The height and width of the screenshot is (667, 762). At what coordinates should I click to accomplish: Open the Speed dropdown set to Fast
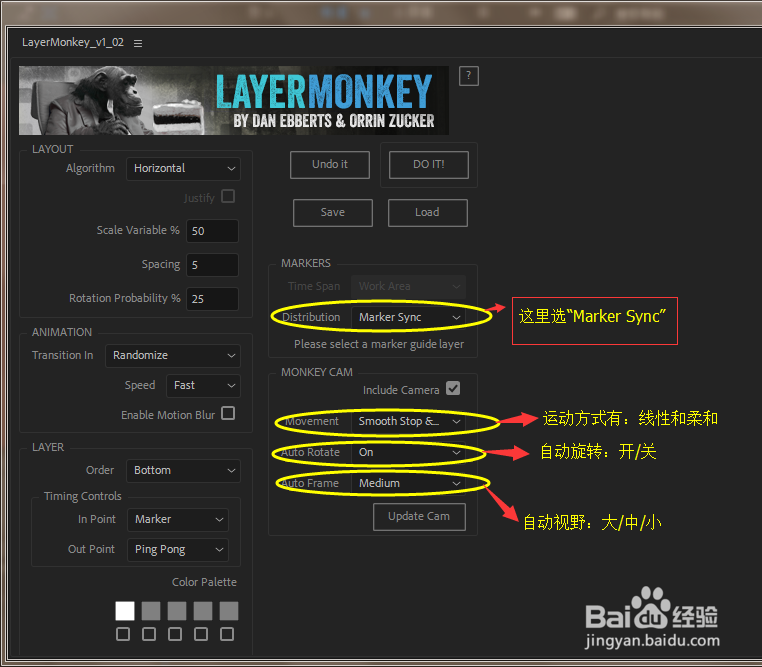pyautogui.click(x=203, y=386)
